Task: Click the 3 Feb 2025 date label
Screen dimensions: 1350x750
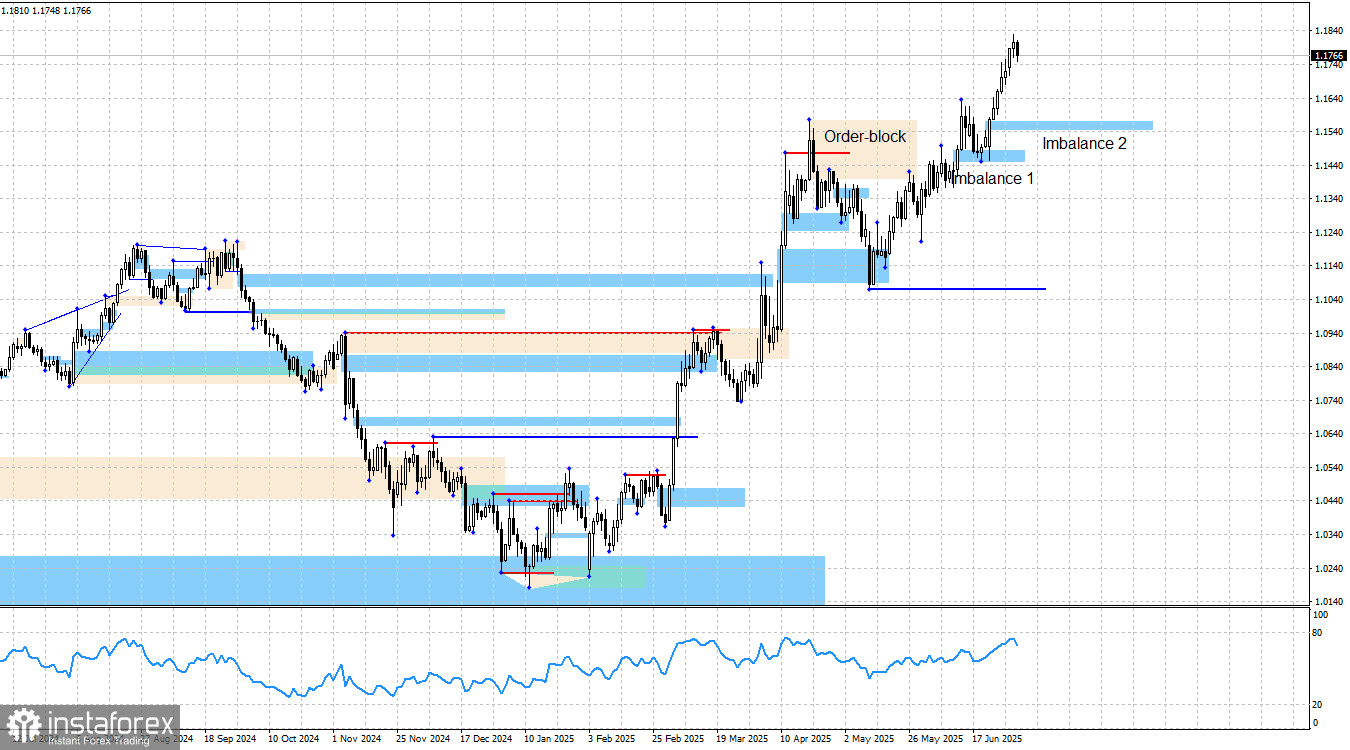Action: (614, 738)
